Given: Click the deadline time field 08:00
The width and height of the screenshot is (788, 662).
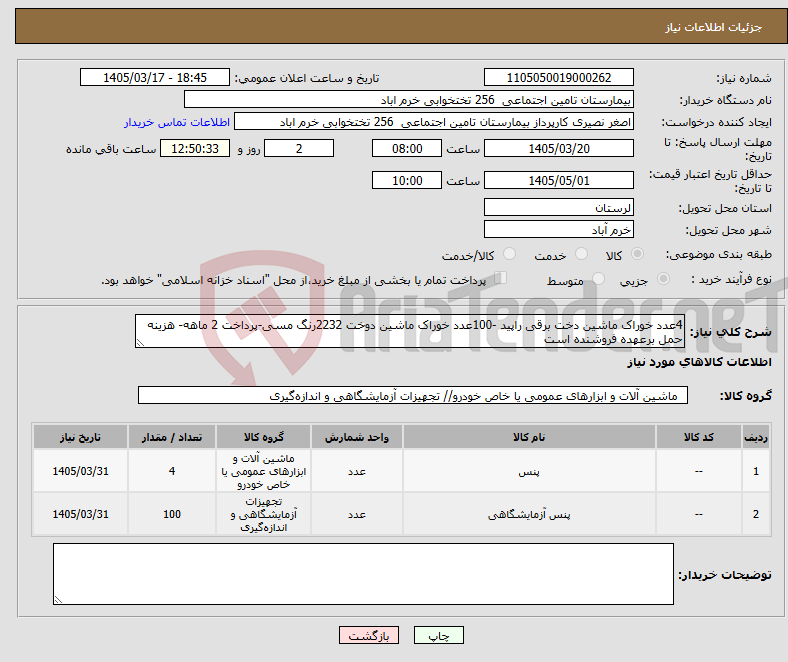Looking at the screenshot, I should pyautogui.click(x=407, y=148).
